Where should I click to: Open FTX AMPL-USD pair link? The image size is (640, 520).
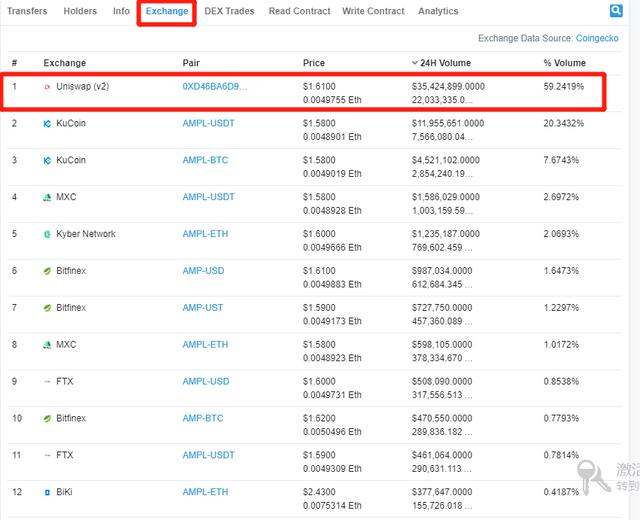coord(206,381)
